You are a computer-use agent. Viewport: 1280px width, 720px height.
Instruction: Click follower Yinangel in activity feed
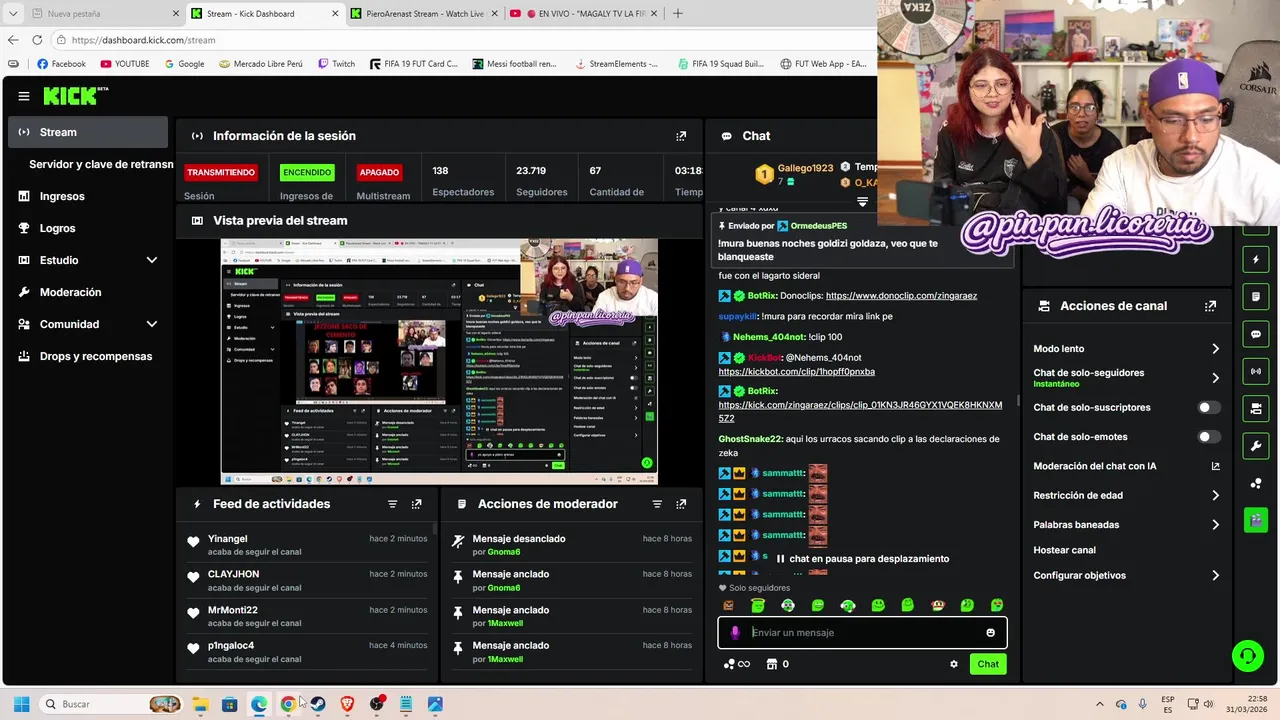(x=228, y=539)
